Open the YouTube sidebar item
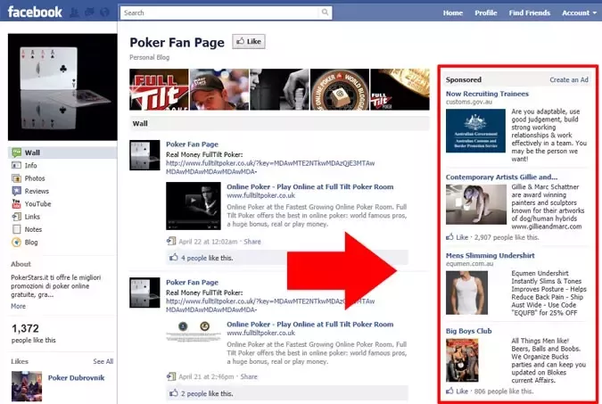The image size is (602, 404). pos(37,203)
